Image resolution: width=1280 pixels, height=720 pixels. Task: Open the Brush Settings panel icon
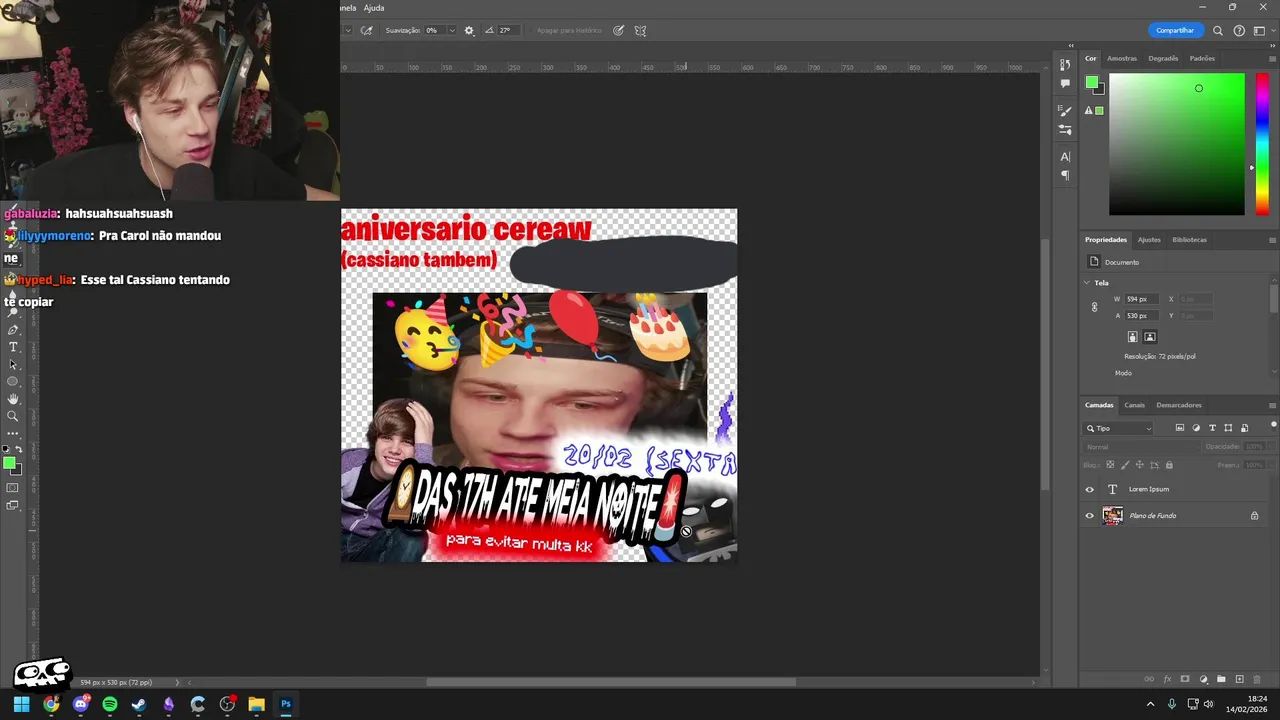click(1065, 130)
